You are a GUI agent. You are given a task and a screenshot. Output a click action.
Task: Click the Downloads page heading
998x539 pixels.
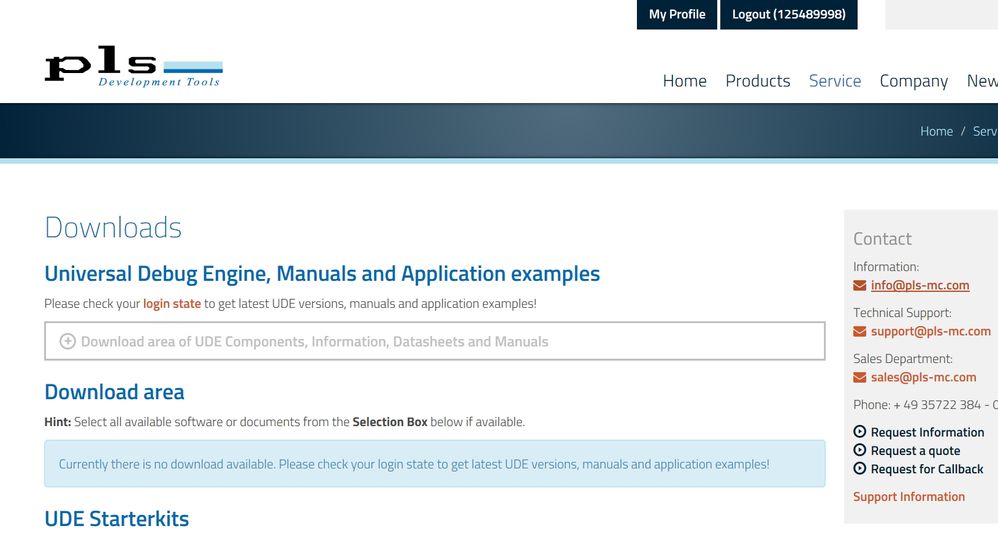point(113,227)
